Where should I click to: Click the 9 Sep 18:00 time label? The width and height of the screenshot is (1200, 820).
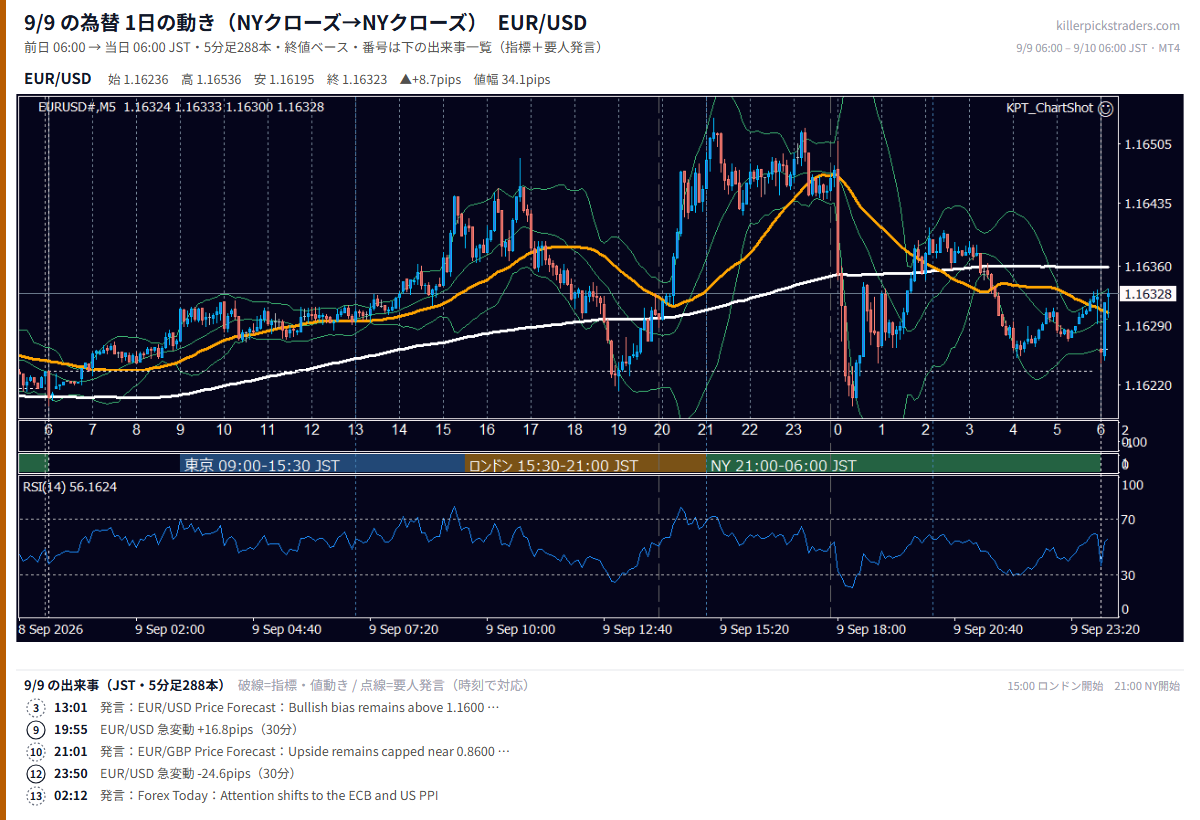click(871, 629)
